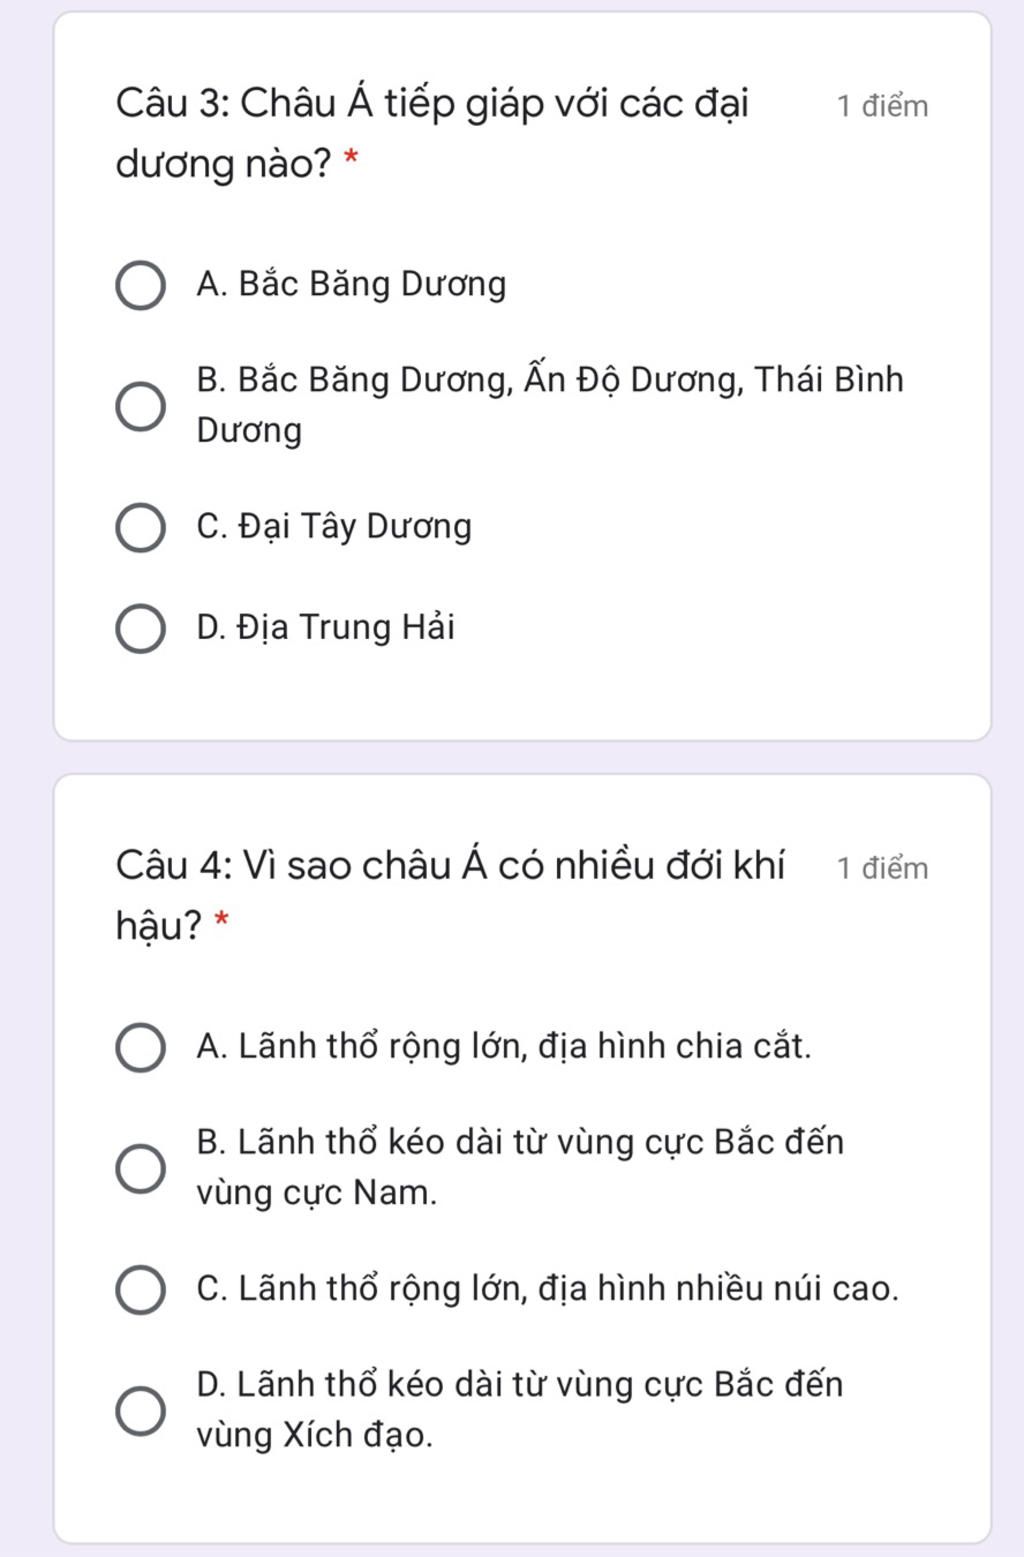1024x1557 pixels.
Task: Select radio button for A. Bắc Băng Dương
Action: pos(141,286)
